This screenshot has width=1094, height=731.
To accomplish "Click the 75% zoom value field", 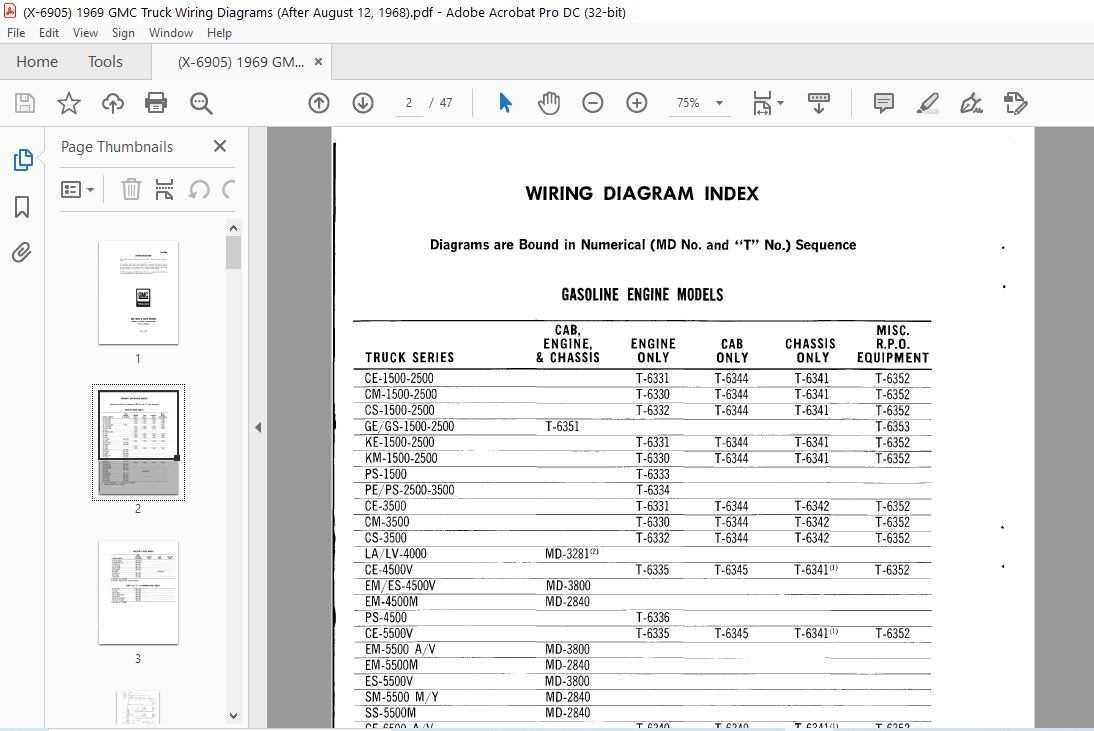I will [688, 103].
